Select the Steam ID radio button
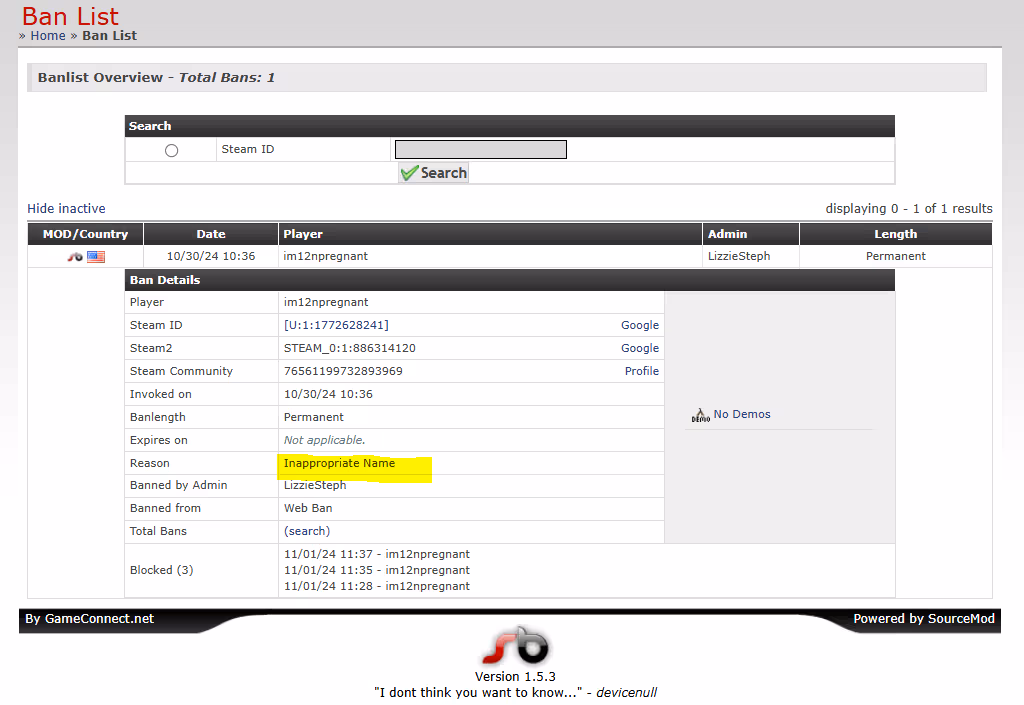The image size is (1024, 705). 171,150
